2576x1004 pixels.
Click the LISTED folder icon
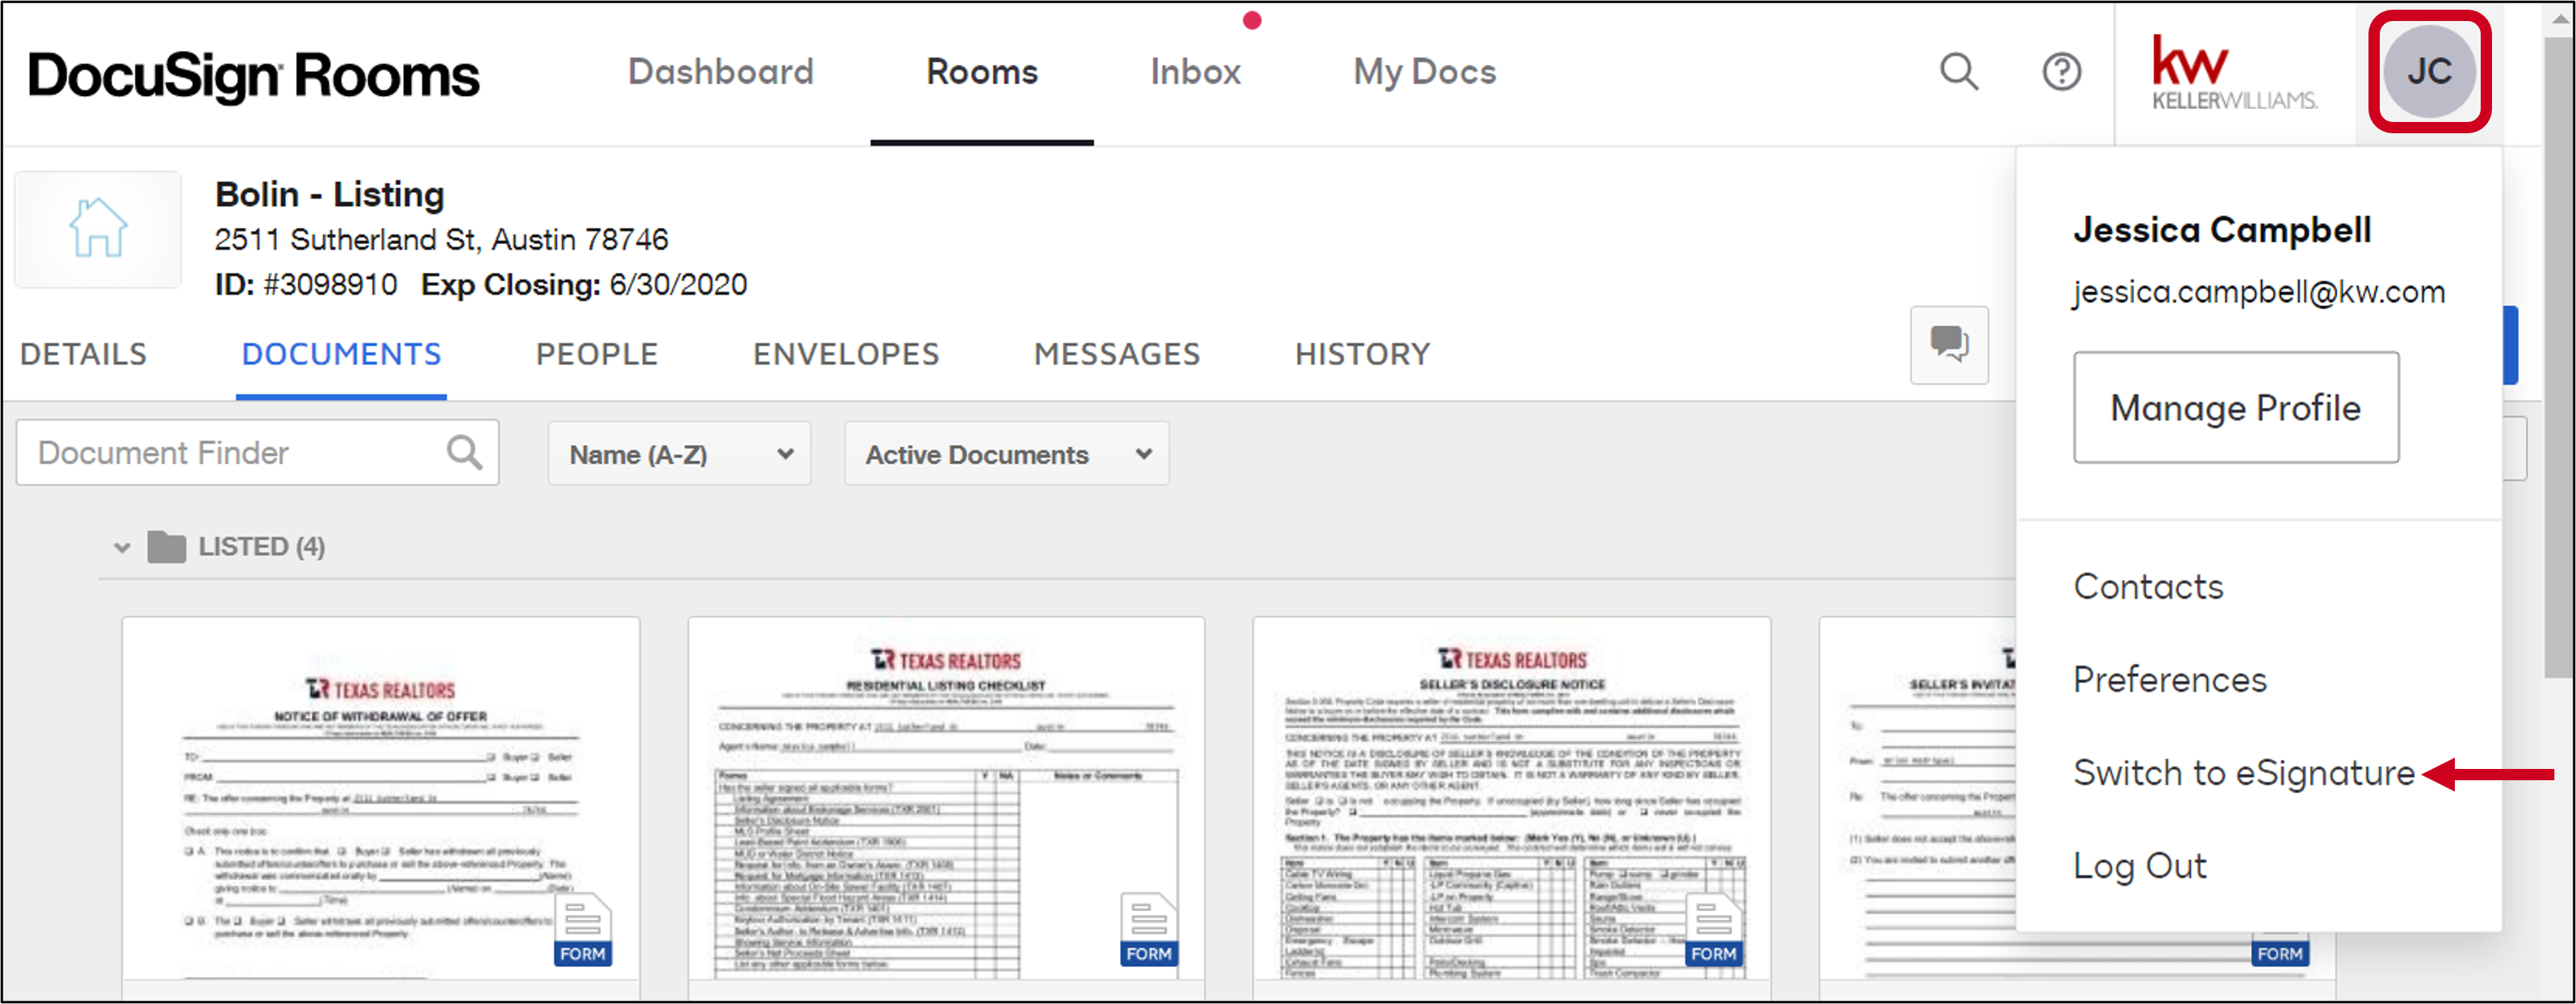(166, 547)
